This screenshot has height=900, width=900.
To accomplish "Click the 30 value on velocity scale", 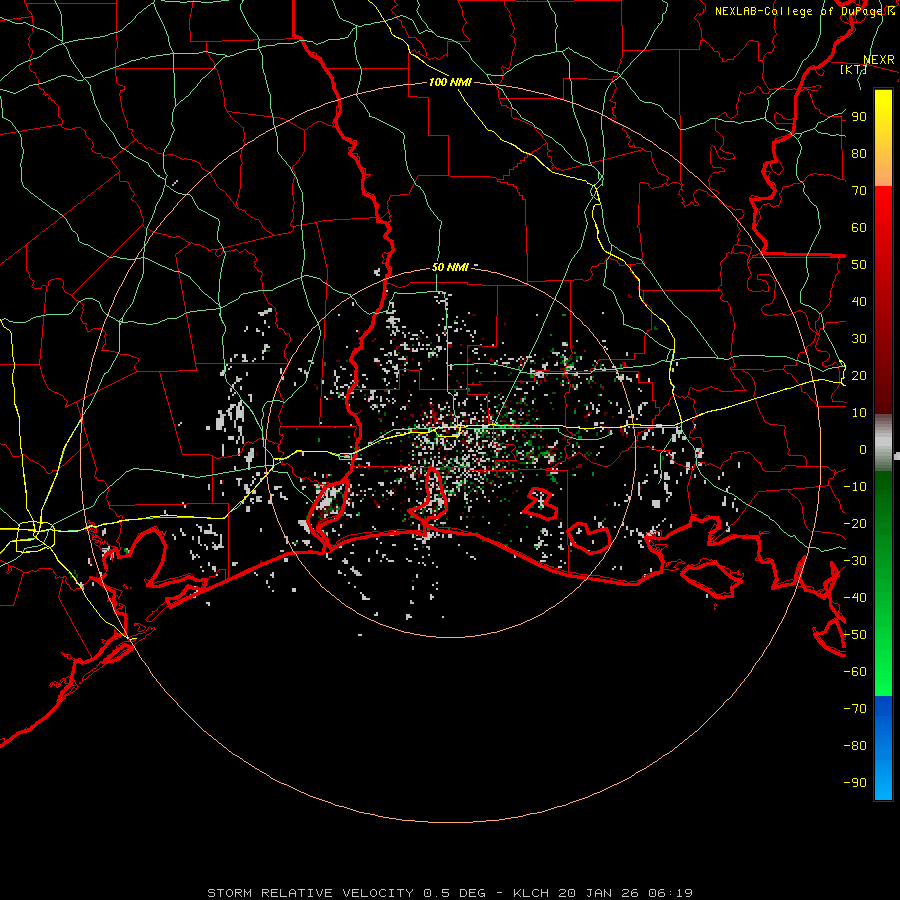I will pyautogui.click(x=859, y=339).
